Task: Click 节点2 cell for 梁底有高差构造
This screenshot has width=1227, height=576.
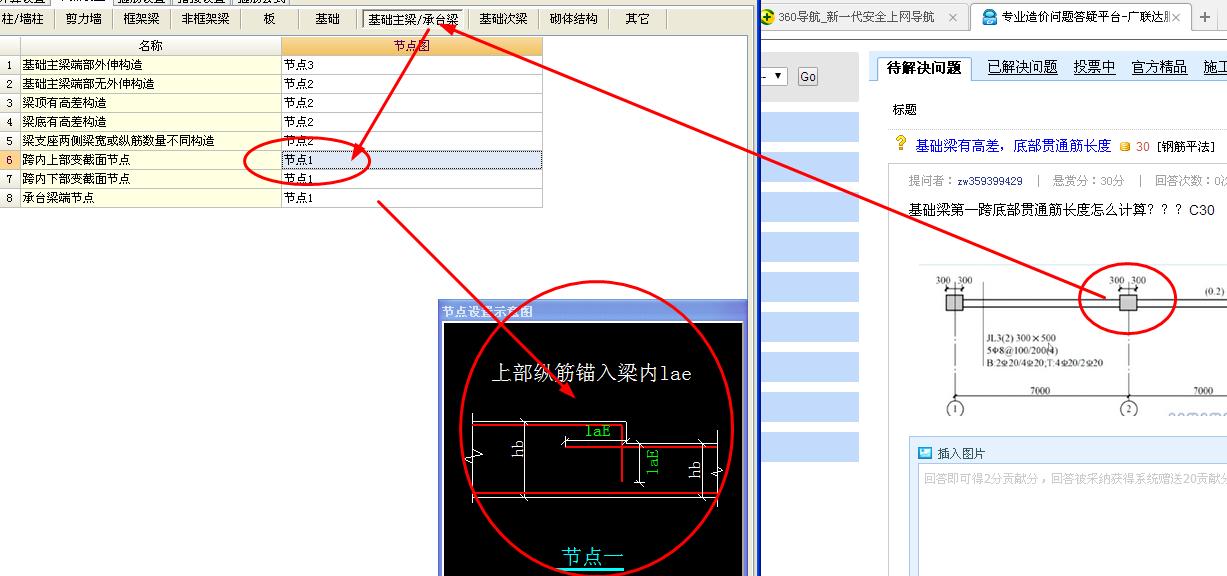Action: coord(412,122)
